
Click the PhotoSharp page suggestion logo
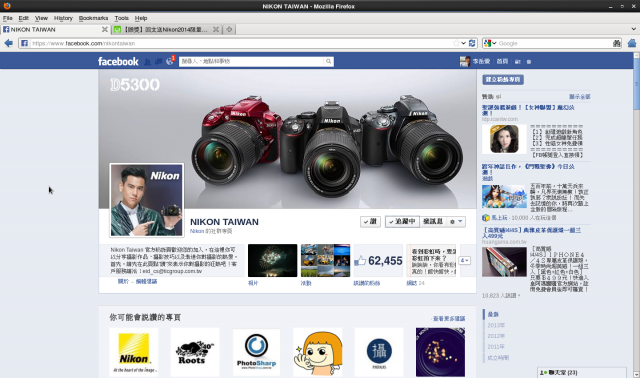256,352
